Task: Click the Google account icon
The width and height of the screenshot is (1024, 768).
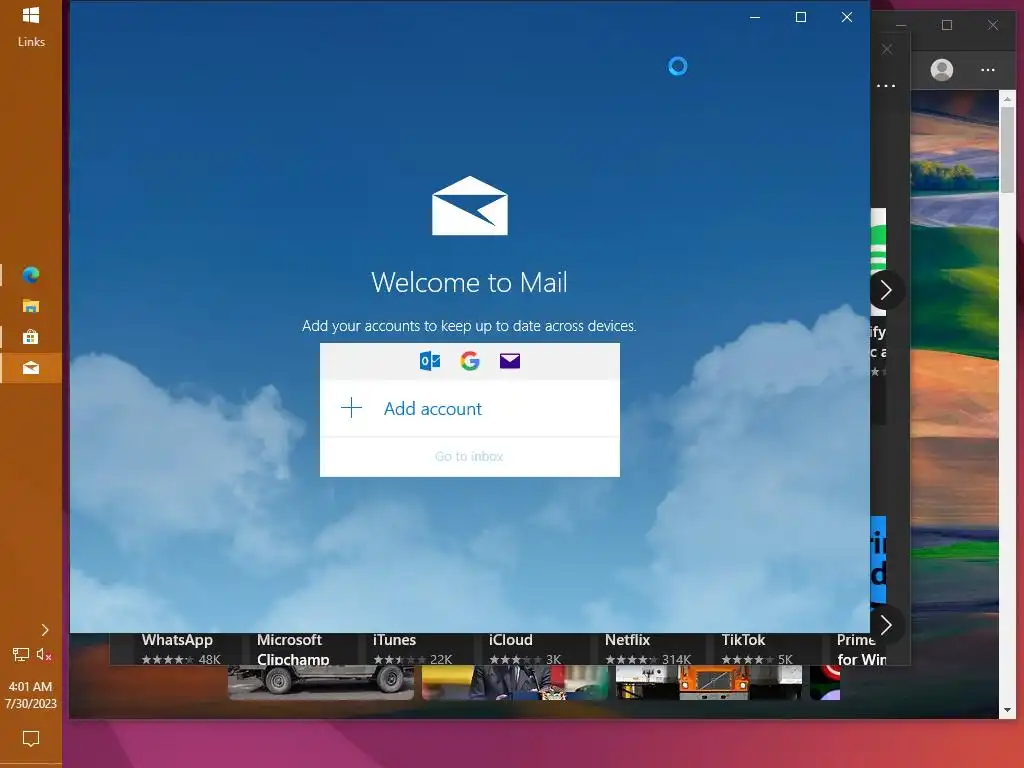Action: pos(470,360)
